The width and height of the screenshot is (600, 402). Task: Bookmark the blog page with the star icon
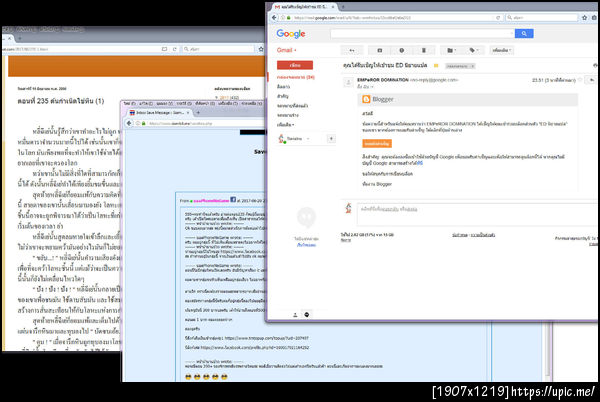[x=261, y=49]
